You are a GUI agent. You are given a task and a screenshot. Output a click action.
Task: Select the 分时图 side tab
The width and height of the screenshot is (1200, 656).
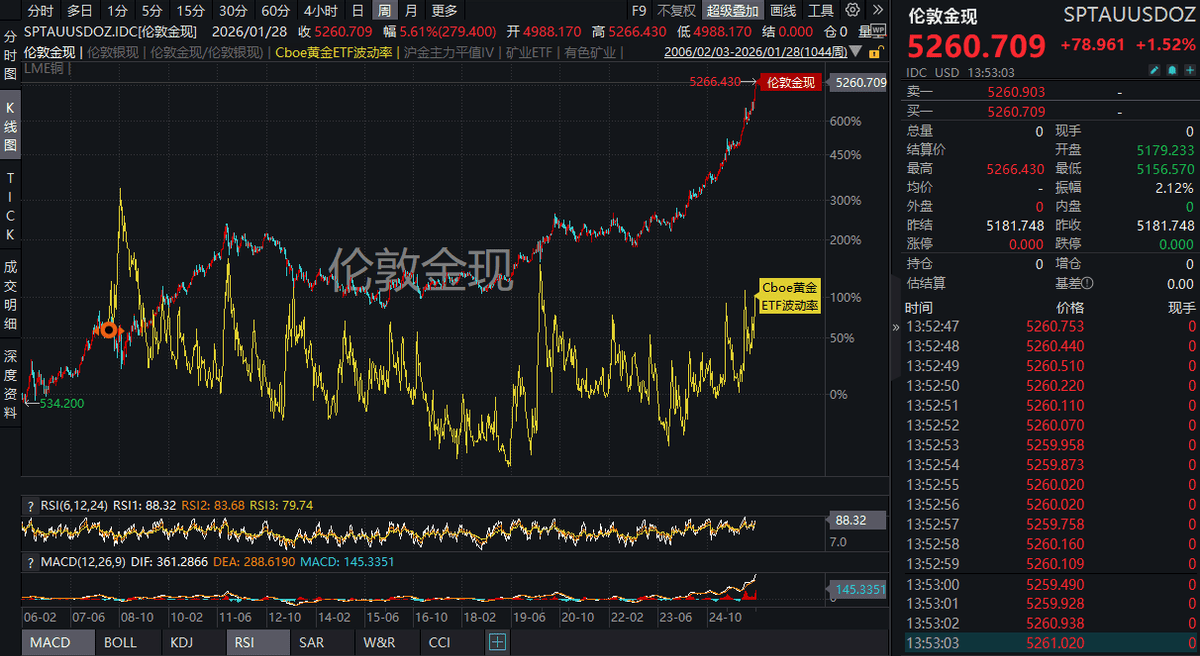pos(10,56)
